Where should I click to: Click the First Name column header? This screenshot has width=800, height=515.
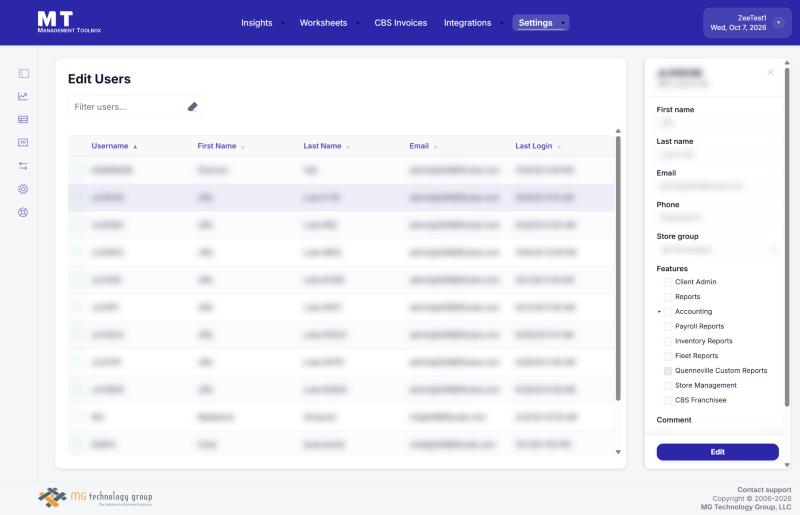[217, 146]
